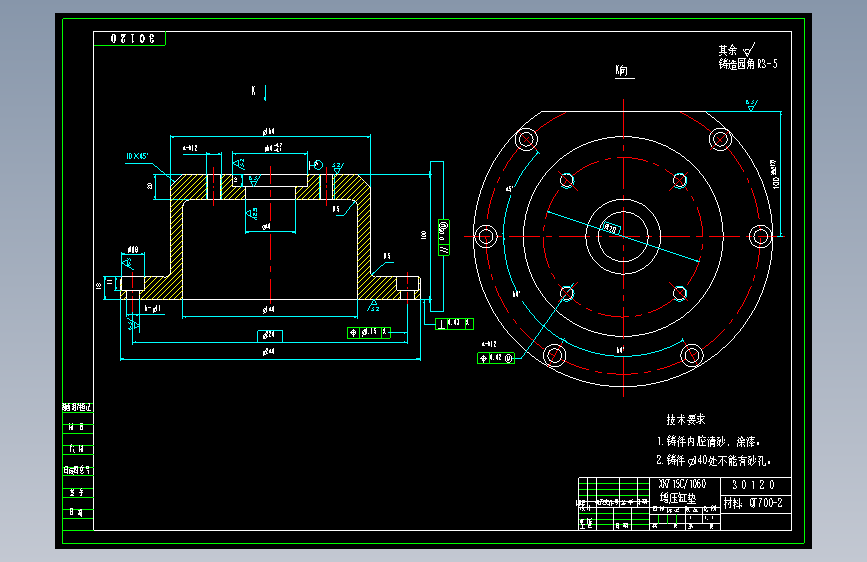Click the center of the circular K view
The height and width of the screenshot is (562, 867).
coord(623,237)
